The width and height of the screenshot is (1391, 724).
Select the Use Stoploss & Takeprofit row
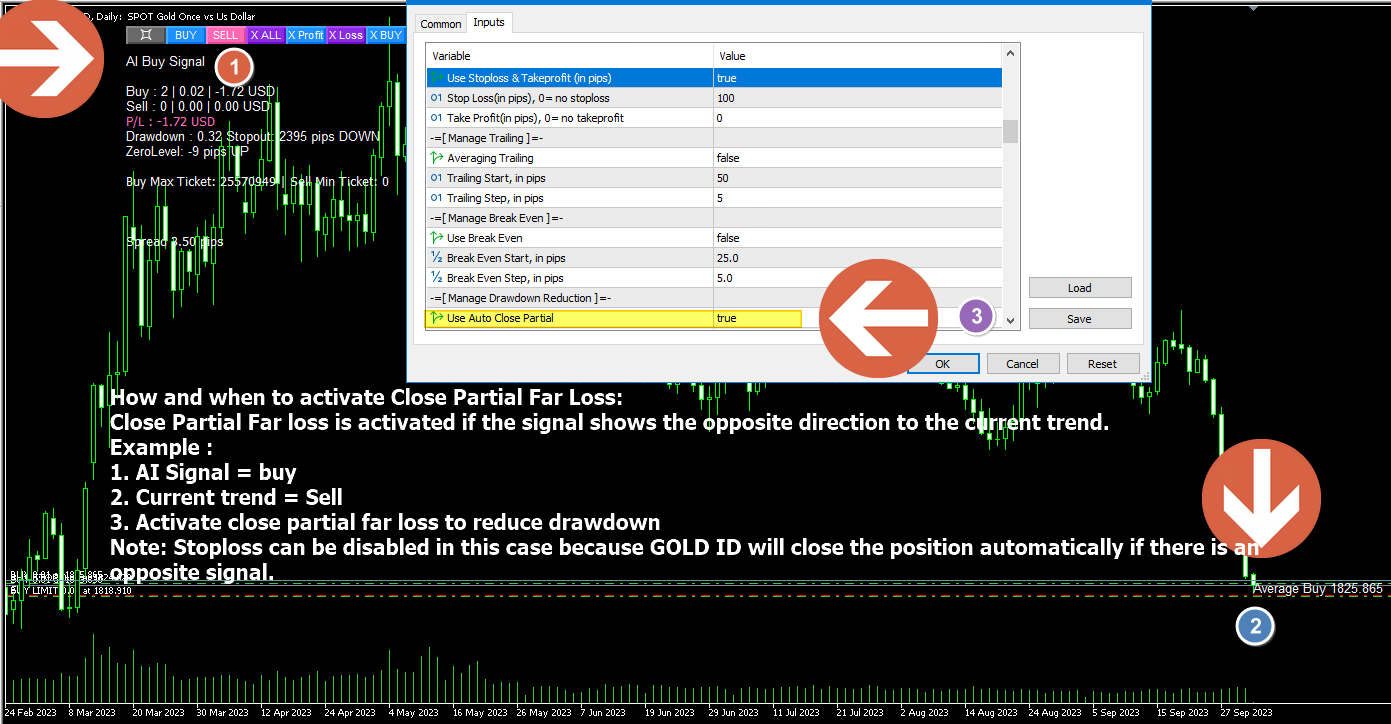point(569,78)
